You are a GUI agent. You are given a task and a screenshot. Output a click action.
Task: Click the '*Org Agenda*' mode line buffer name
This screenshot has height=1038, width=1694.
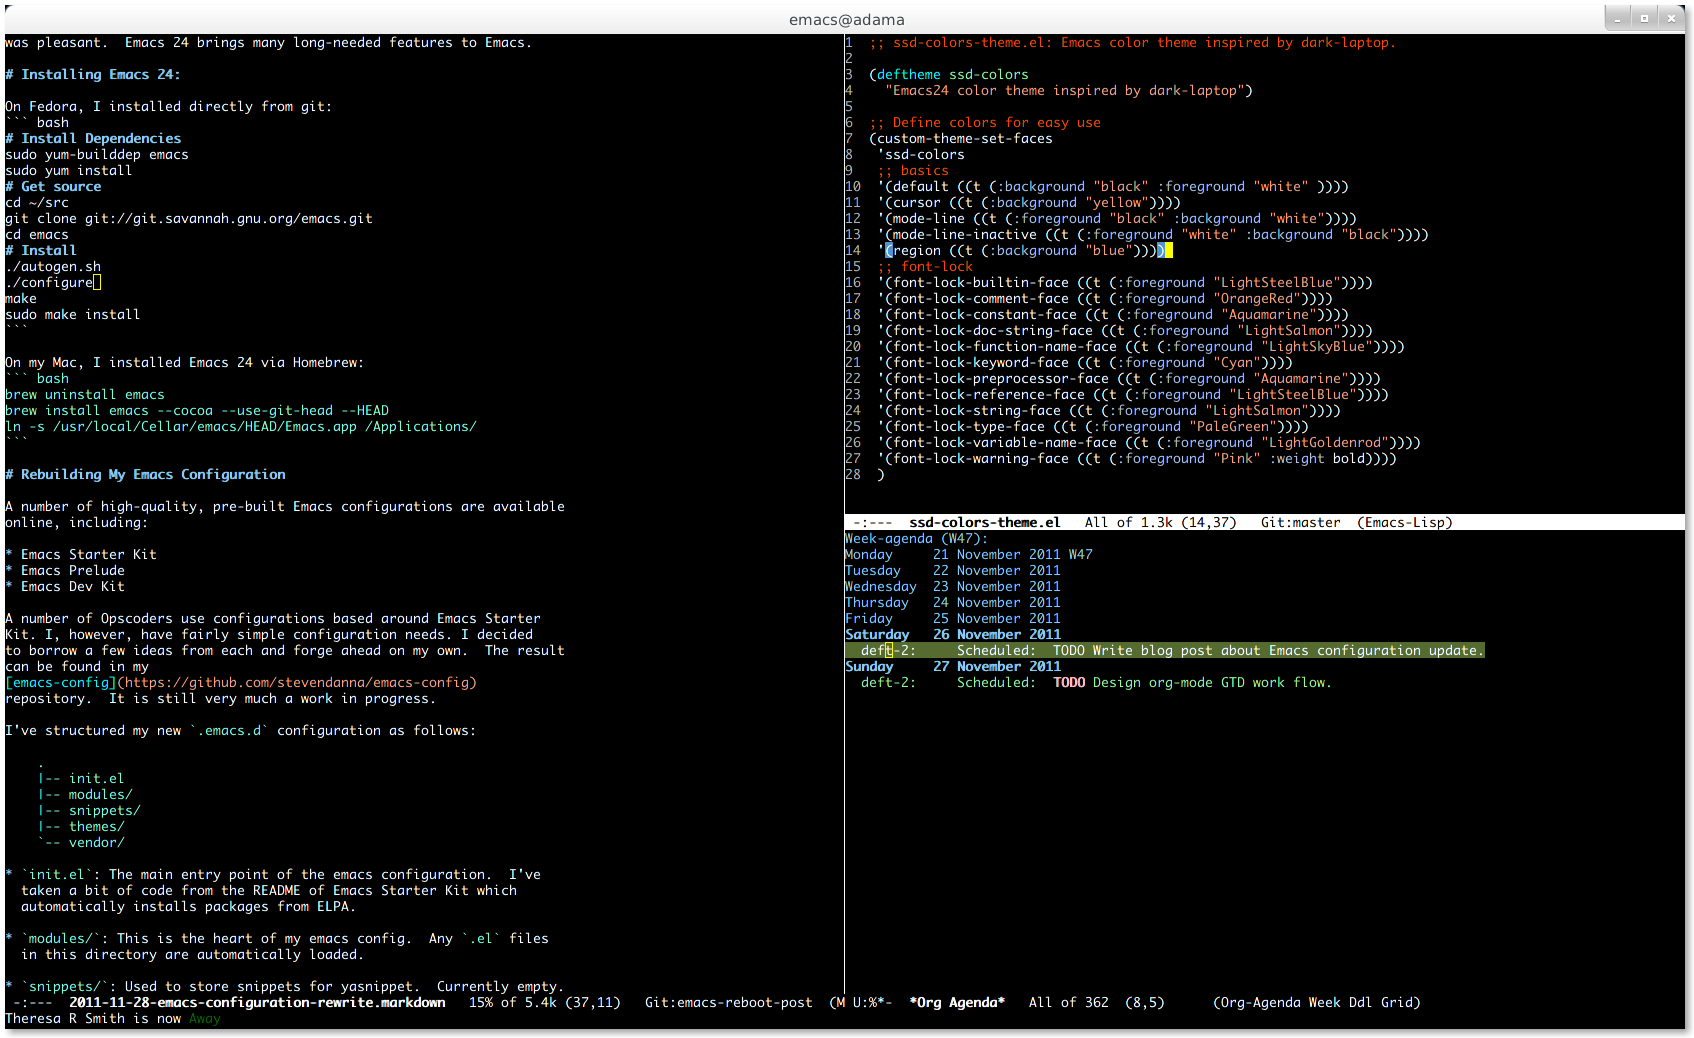pyautogui.click(x=957, y=1002)
